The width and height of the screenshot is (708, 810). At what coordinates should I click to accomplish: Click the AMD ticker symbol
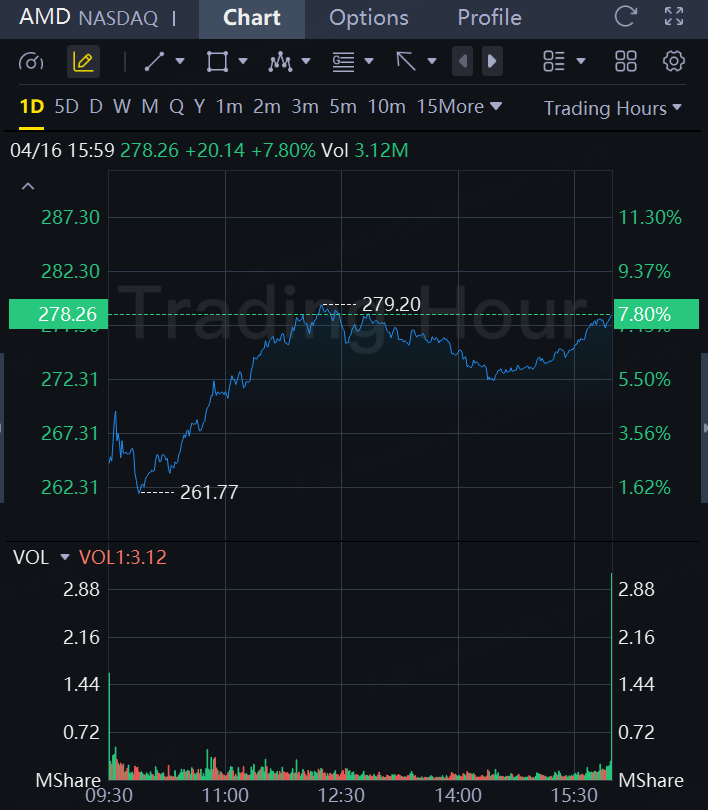coord(44,17)
